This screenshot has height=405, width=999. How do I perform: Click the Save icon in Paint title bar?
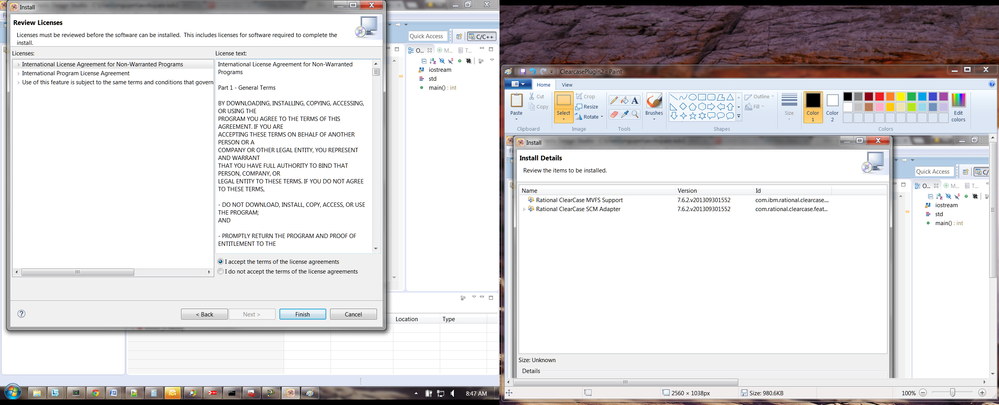tap(521, 71)
